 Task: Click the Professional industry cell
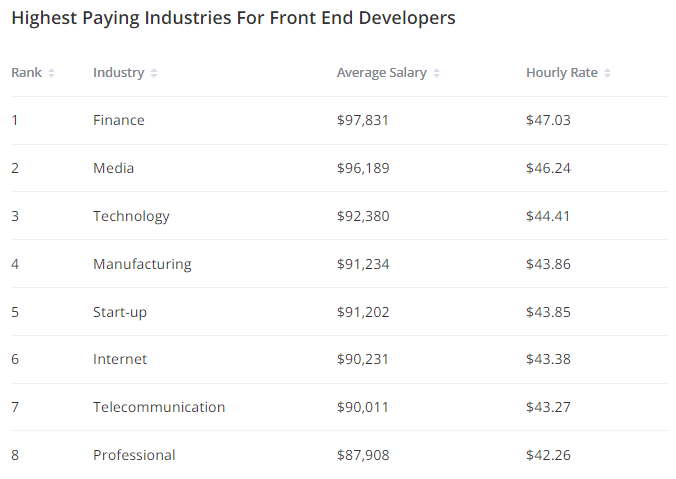coord(134,455)
